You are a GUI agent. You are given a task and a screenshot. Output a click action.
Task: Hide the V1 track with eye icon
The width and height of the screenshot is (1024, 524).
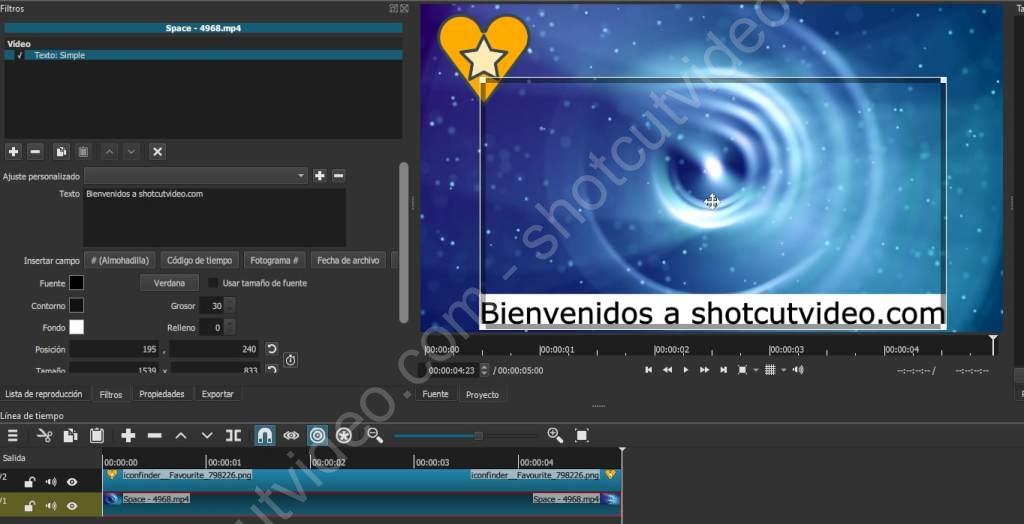click(72, 506)
